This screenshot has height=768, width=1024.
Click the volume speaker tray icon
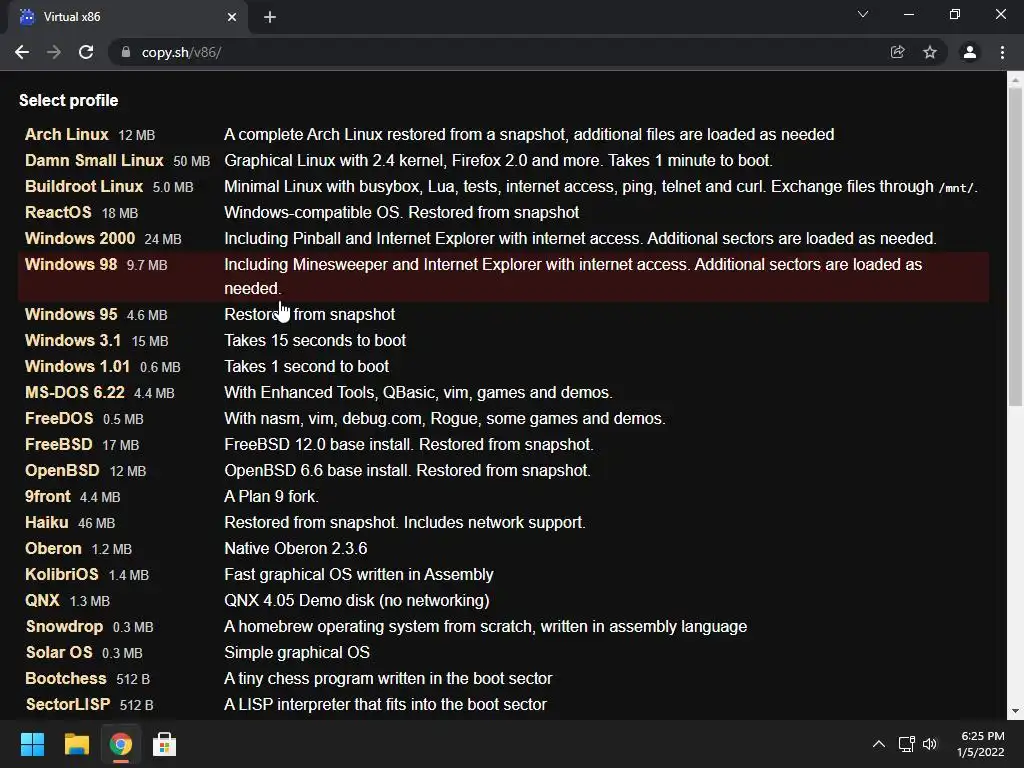[930, 744]
